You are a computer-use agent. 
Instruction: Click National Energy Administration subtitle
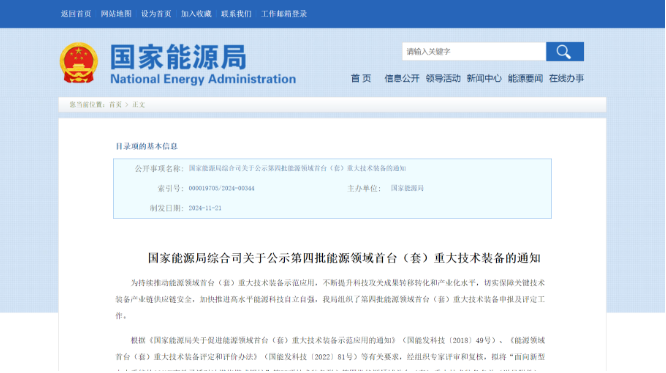(203, 79)
